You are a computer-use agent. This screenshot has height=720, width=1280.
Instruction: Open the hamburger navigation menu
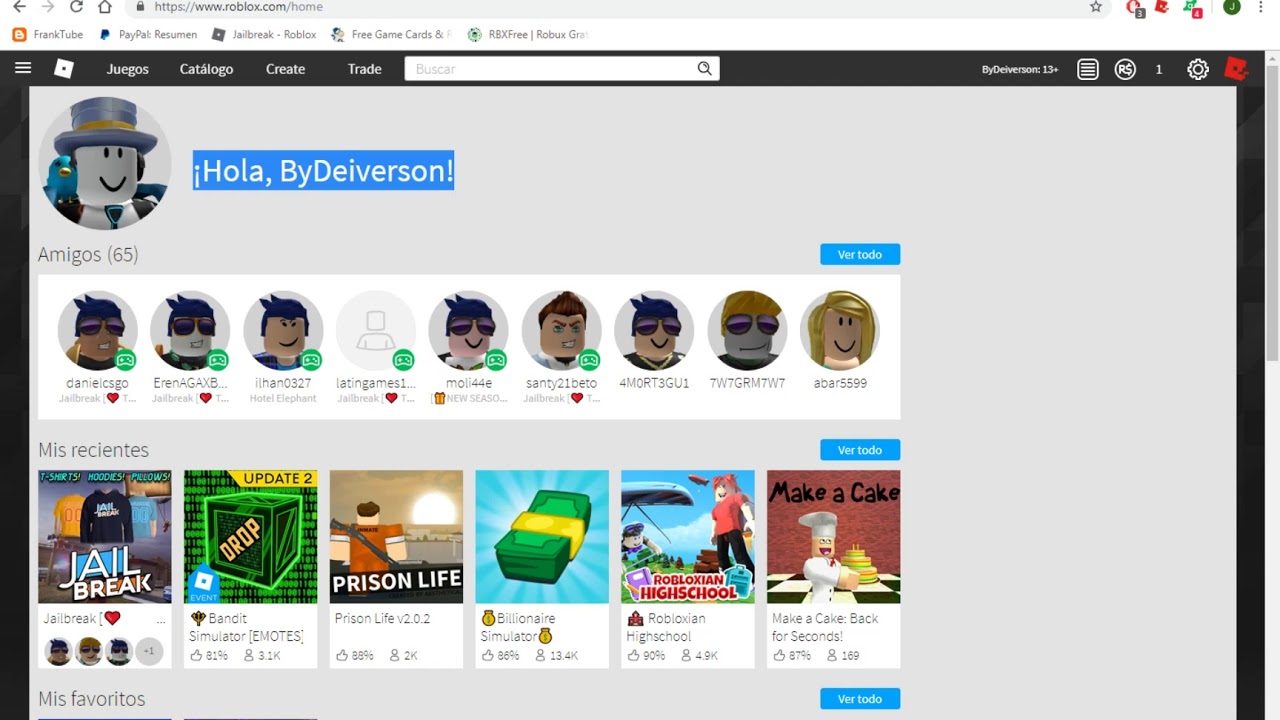click(x=23, y=68)
